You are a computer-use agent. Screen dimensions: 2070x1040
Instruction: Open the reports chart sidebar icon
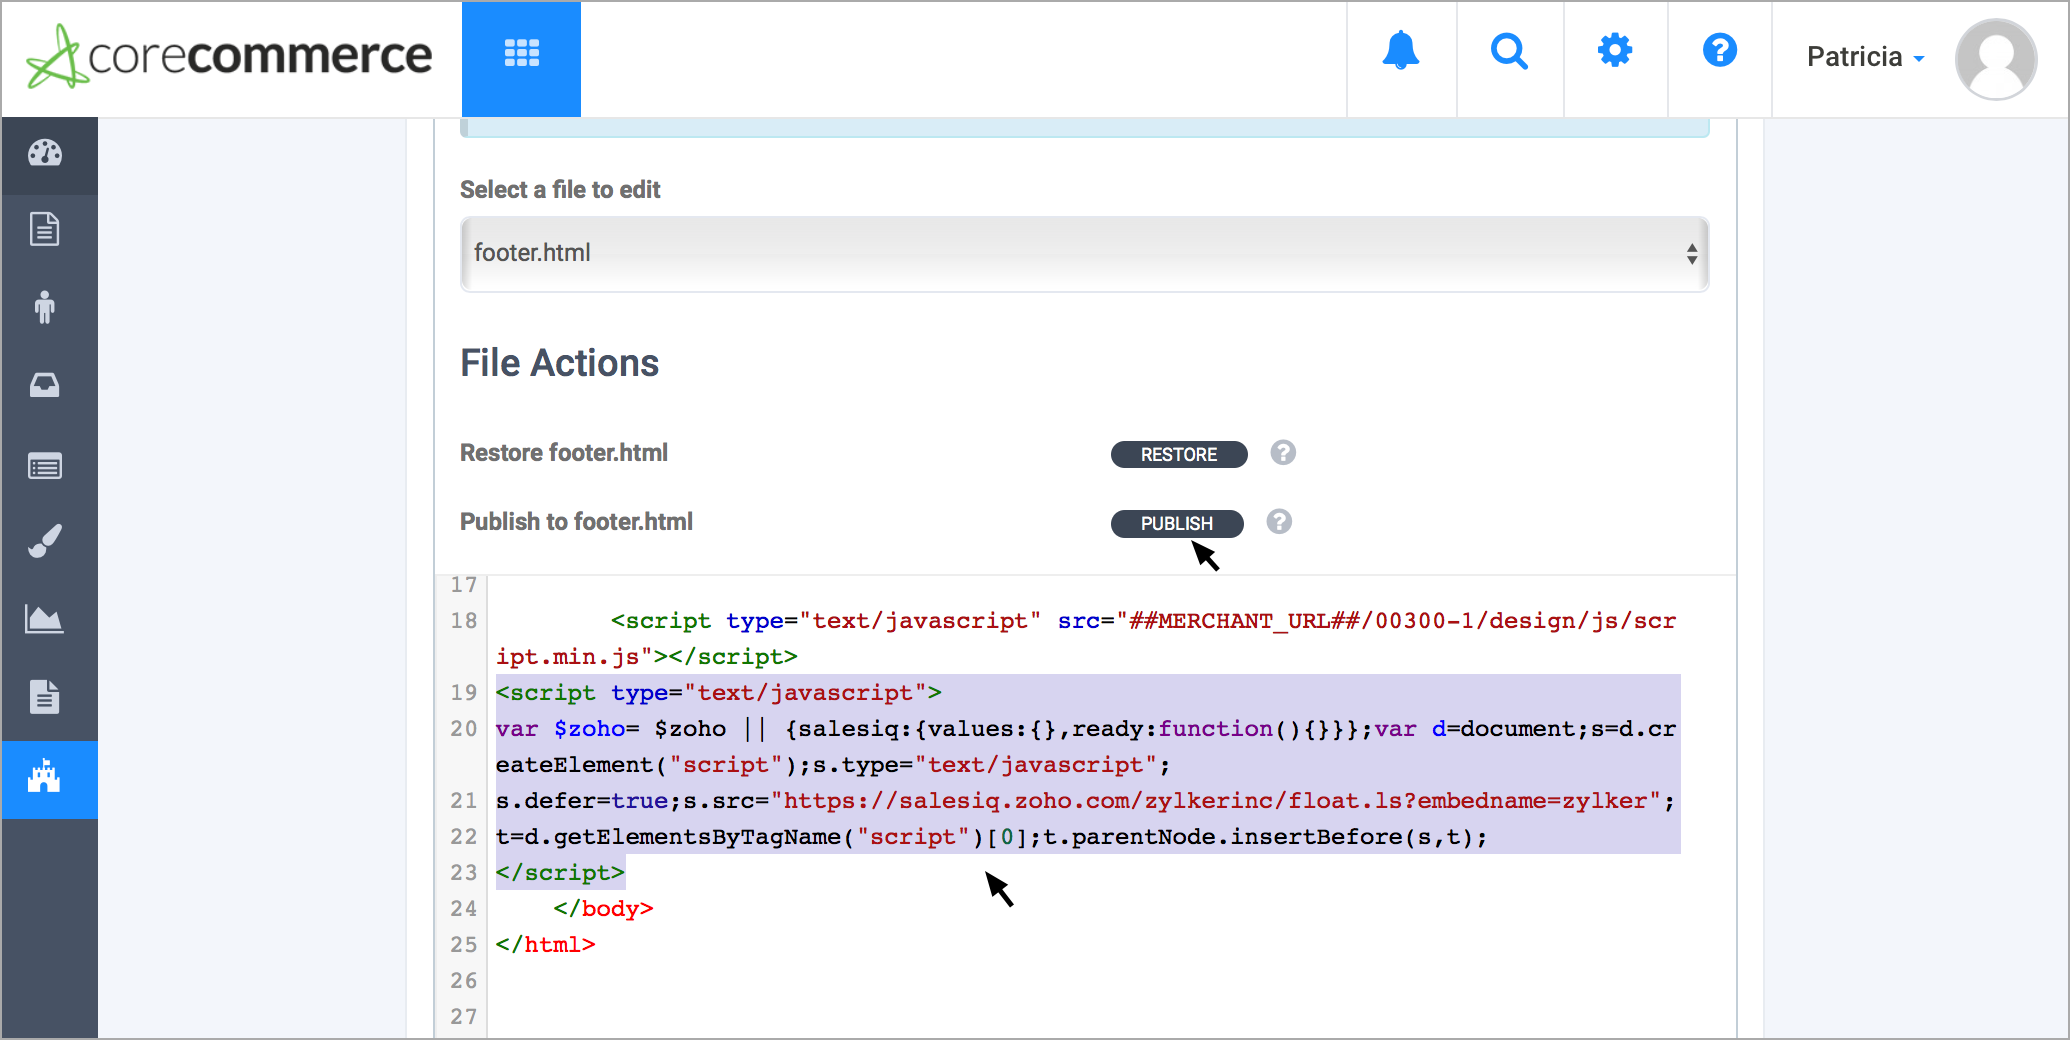click(45, 619)
